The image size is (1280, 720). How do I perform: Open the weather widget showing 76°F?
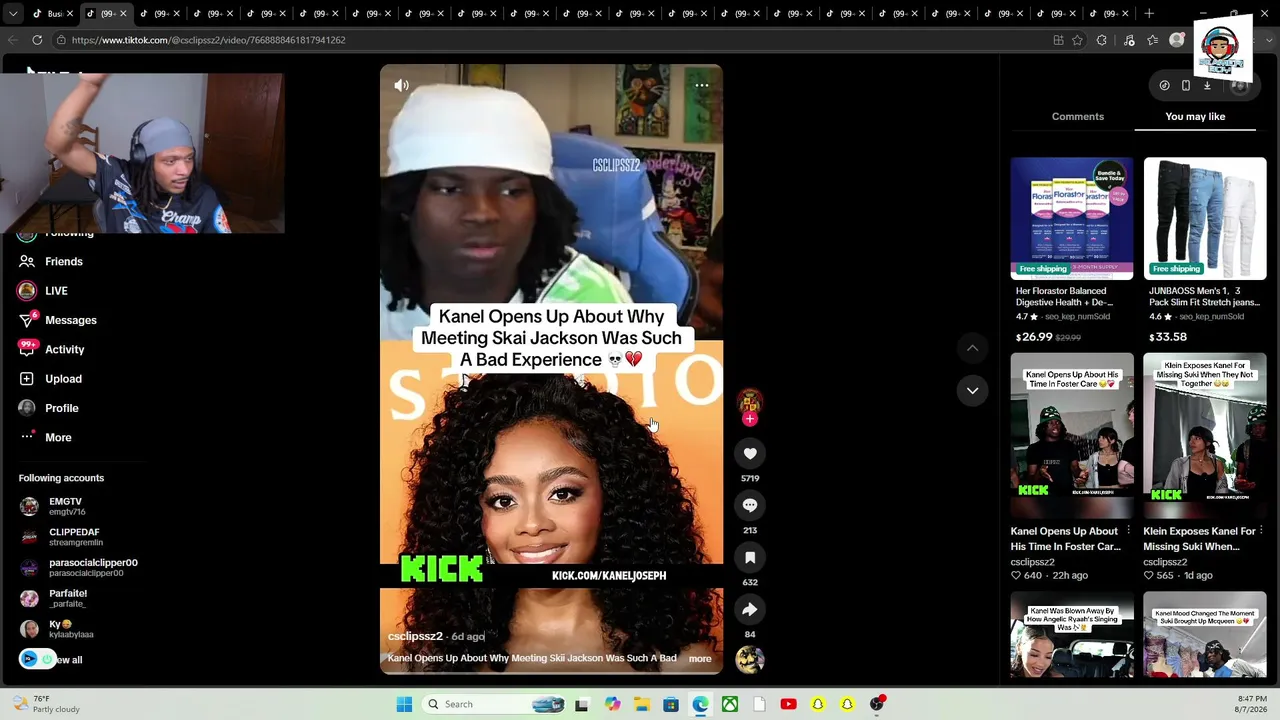click(47, 704)
